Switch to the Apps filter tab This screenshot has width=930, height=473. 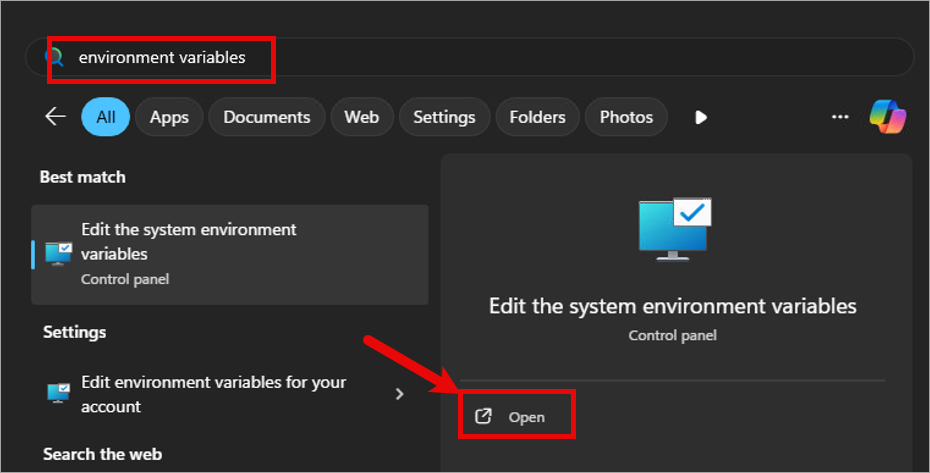[x=169, y=117]
